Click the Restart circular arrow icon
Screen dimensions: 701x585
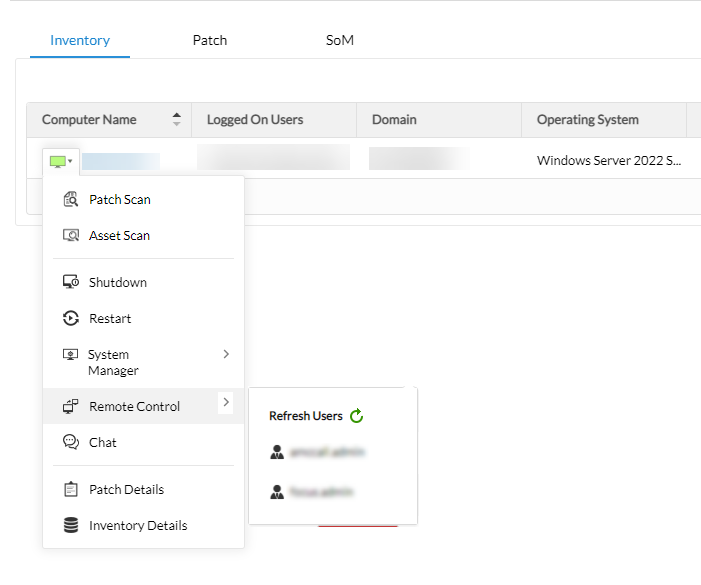click(71, 318)
